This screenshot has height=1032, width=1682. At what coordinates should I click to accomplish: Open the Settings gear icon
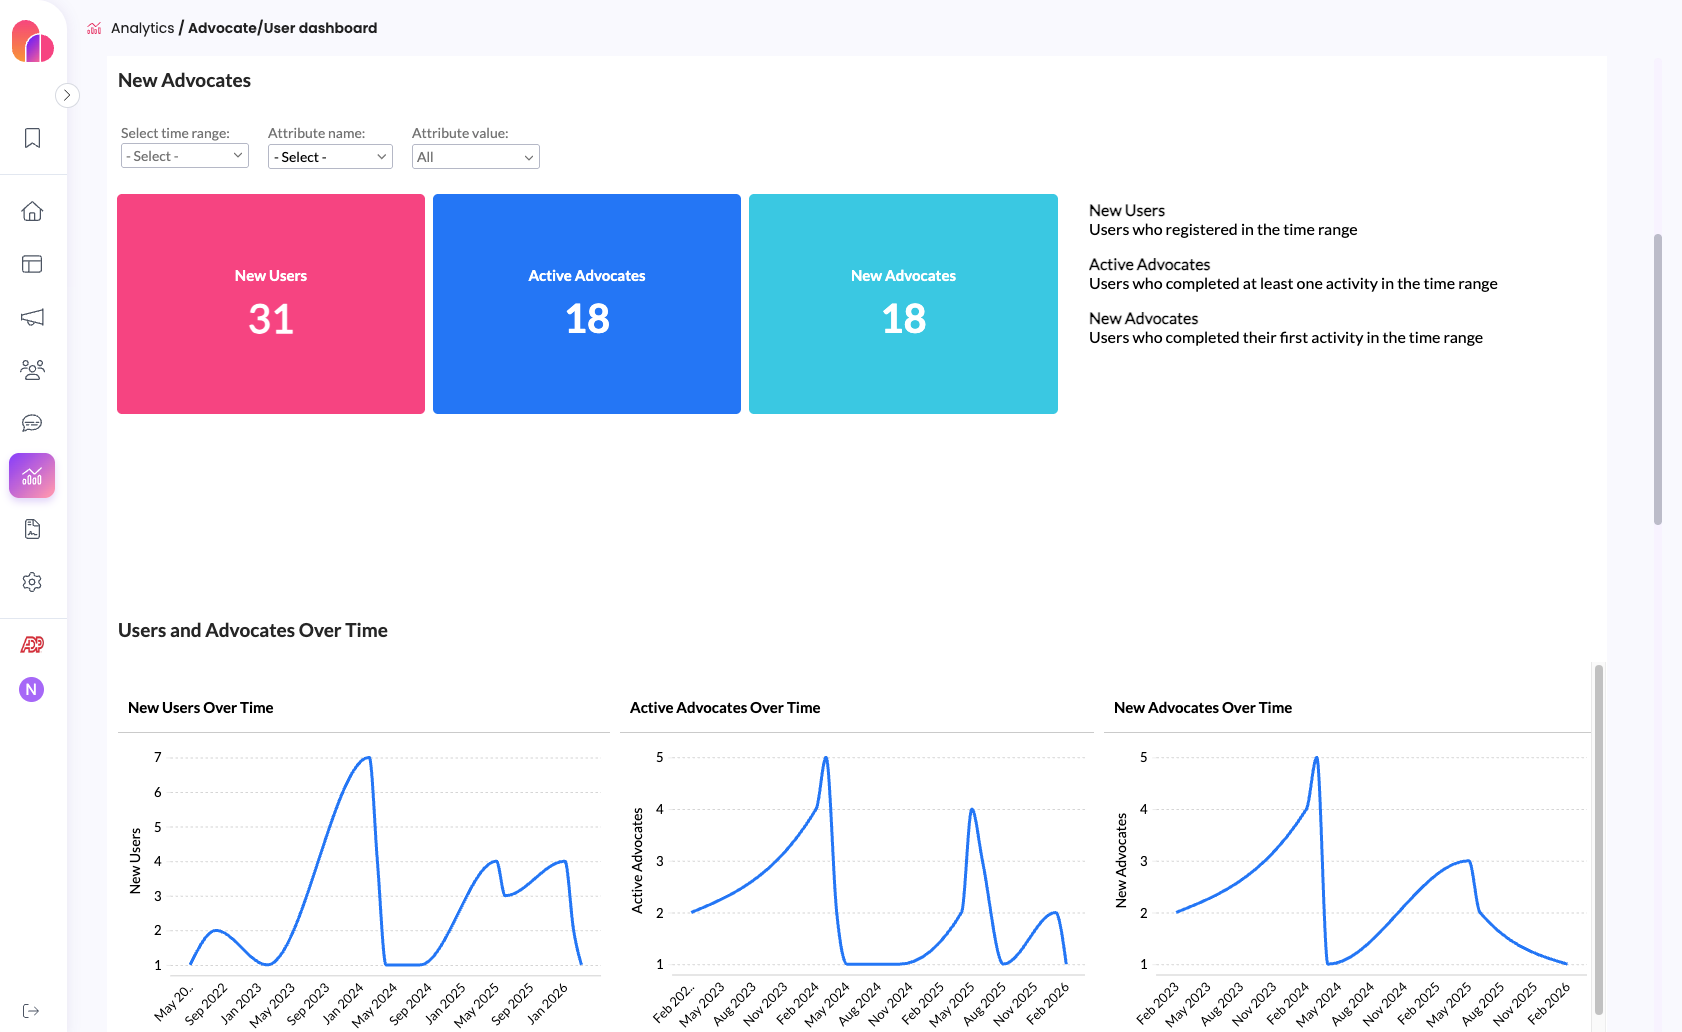click(x=32, y=581)
